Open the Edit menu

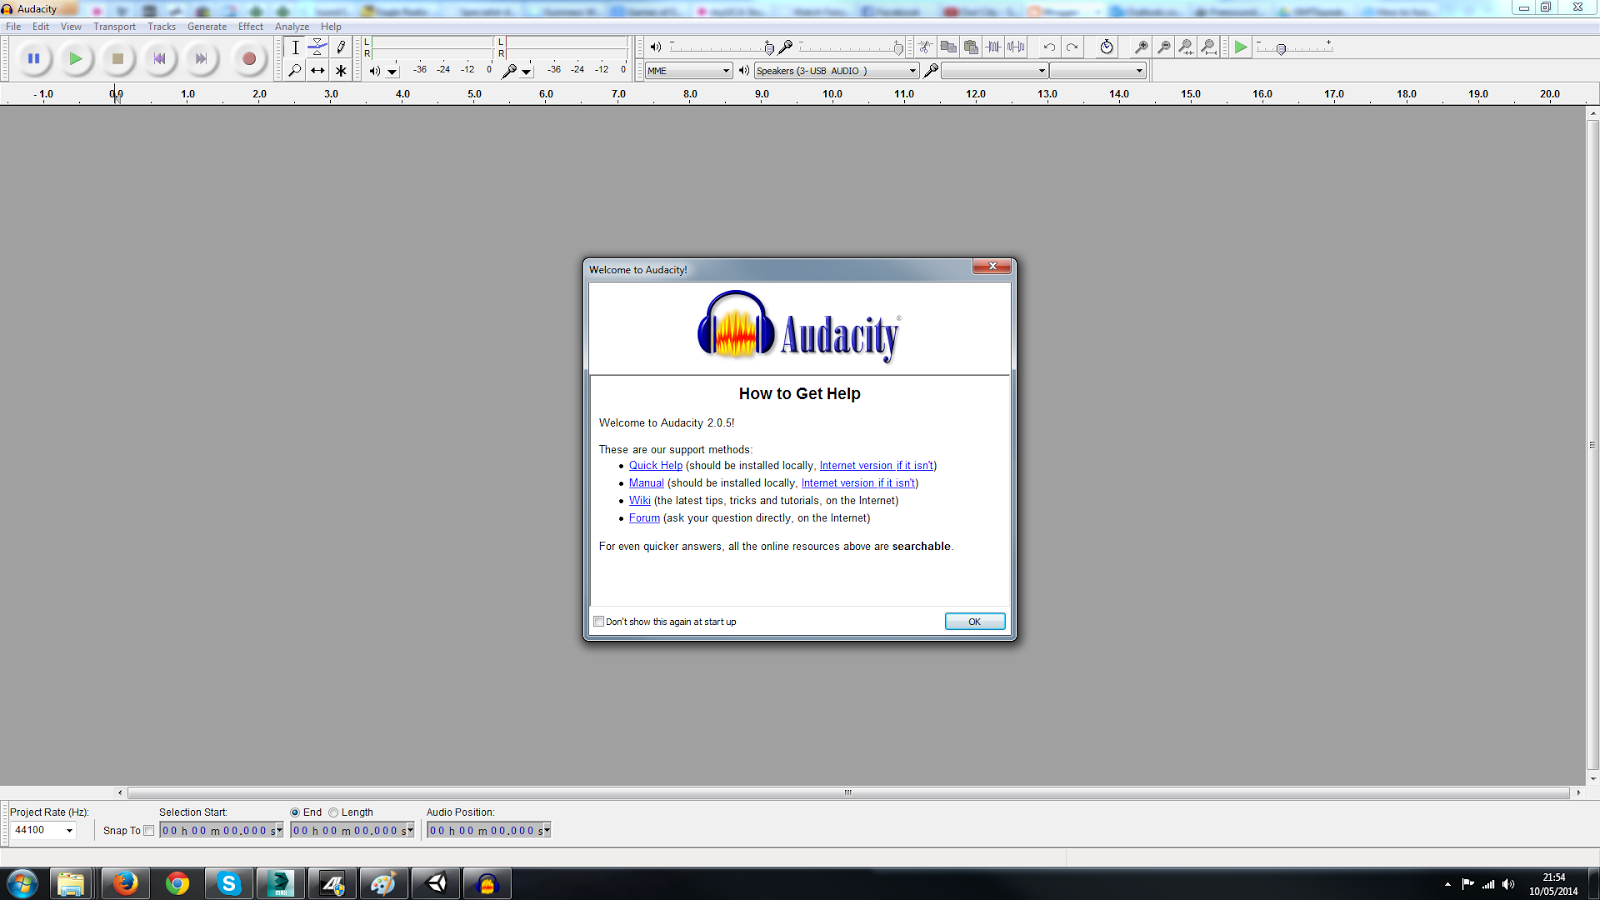tap(41, 27)
